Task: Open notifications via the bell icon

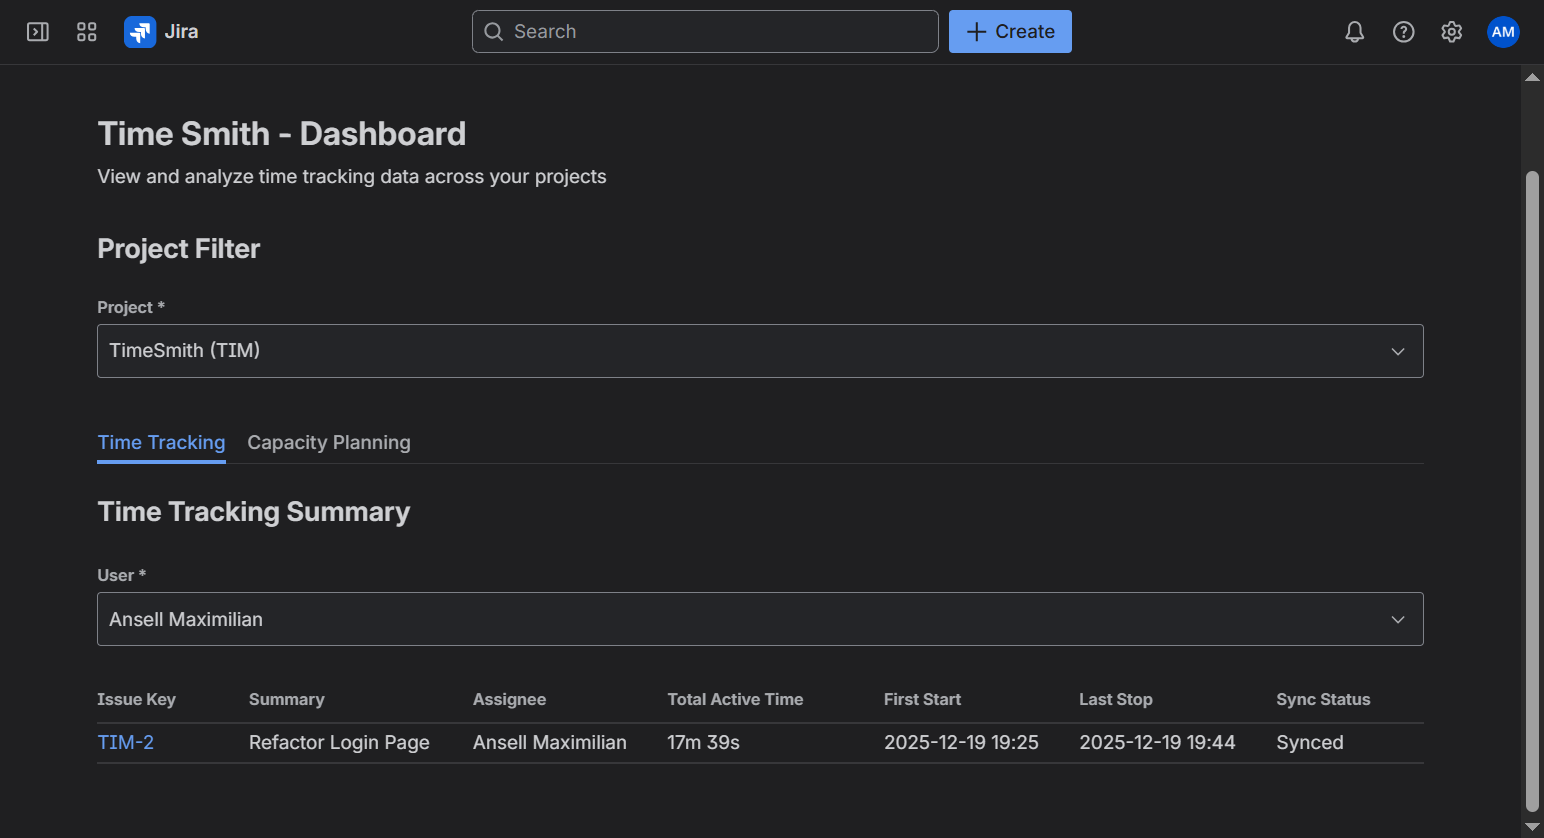Action: (1354, 31)
